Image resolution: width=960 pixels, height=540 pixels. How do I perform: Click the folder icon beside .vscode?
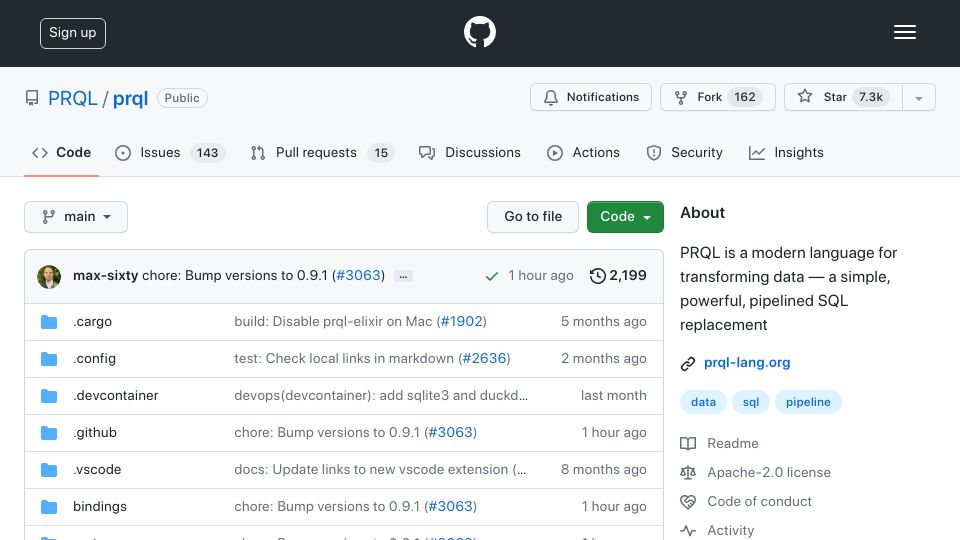pos(49,470)
